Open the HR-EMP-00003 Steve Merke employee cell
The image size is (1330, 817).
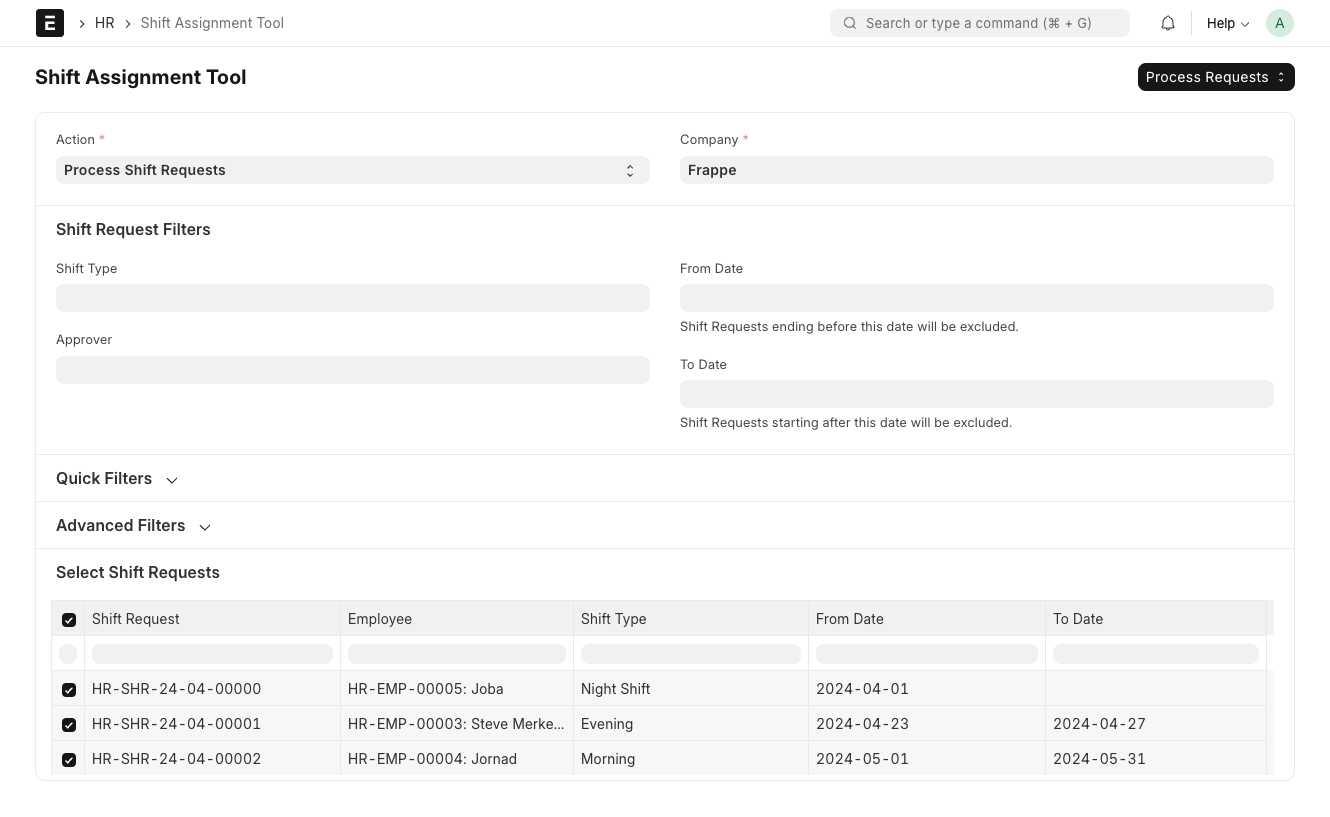pyautogui.click(x=457, y=724)
